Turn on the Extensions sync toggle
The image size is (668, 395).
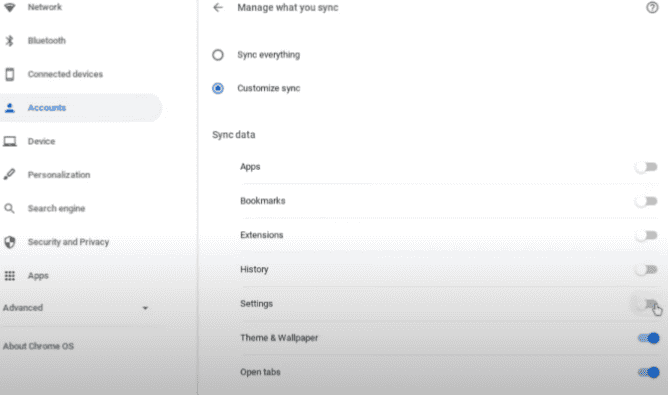click(646, 235)
